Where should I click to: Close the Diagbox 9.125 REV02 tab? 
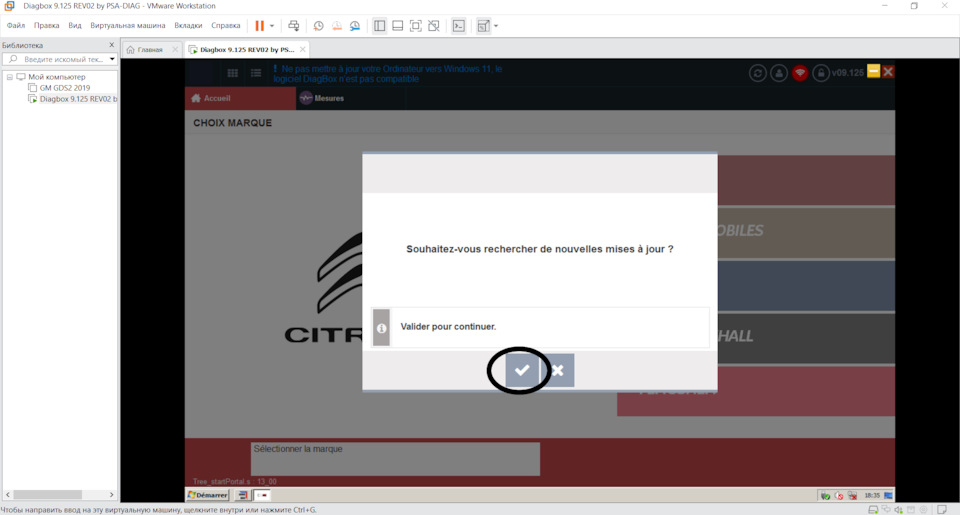(x=302, y=50)
